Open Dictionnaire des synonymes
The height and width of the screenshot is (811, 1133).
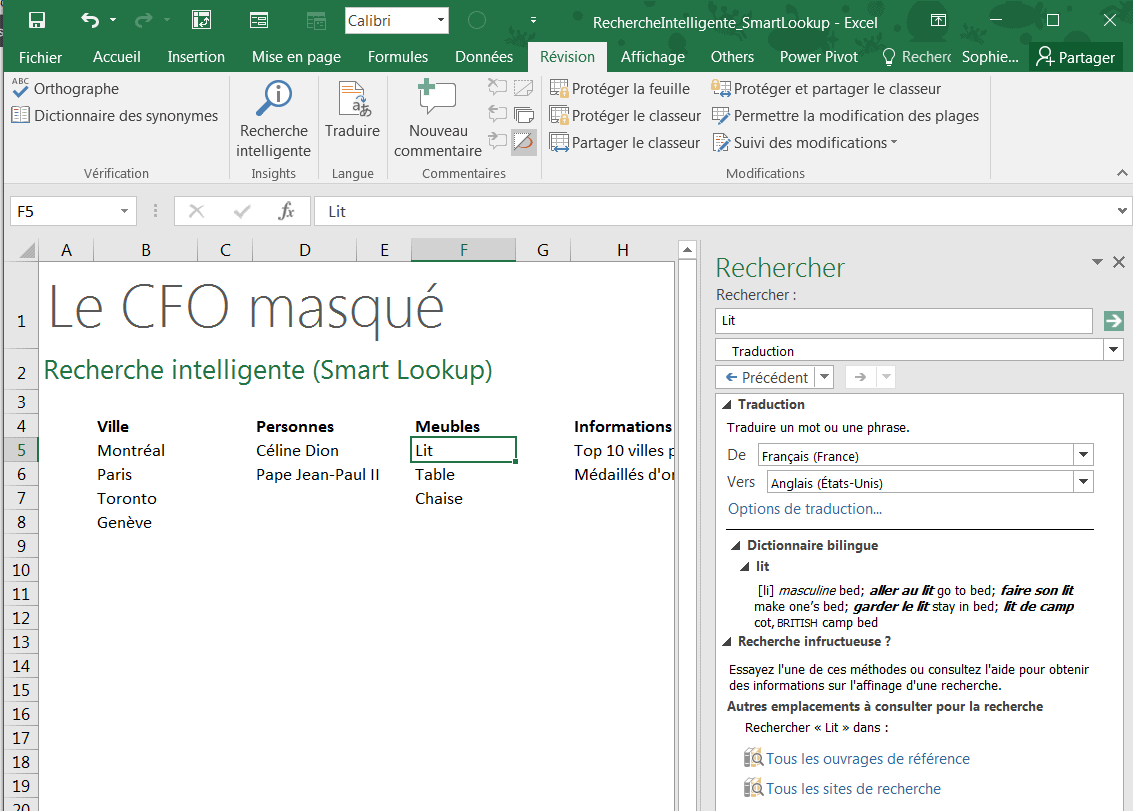click(115, 116)
